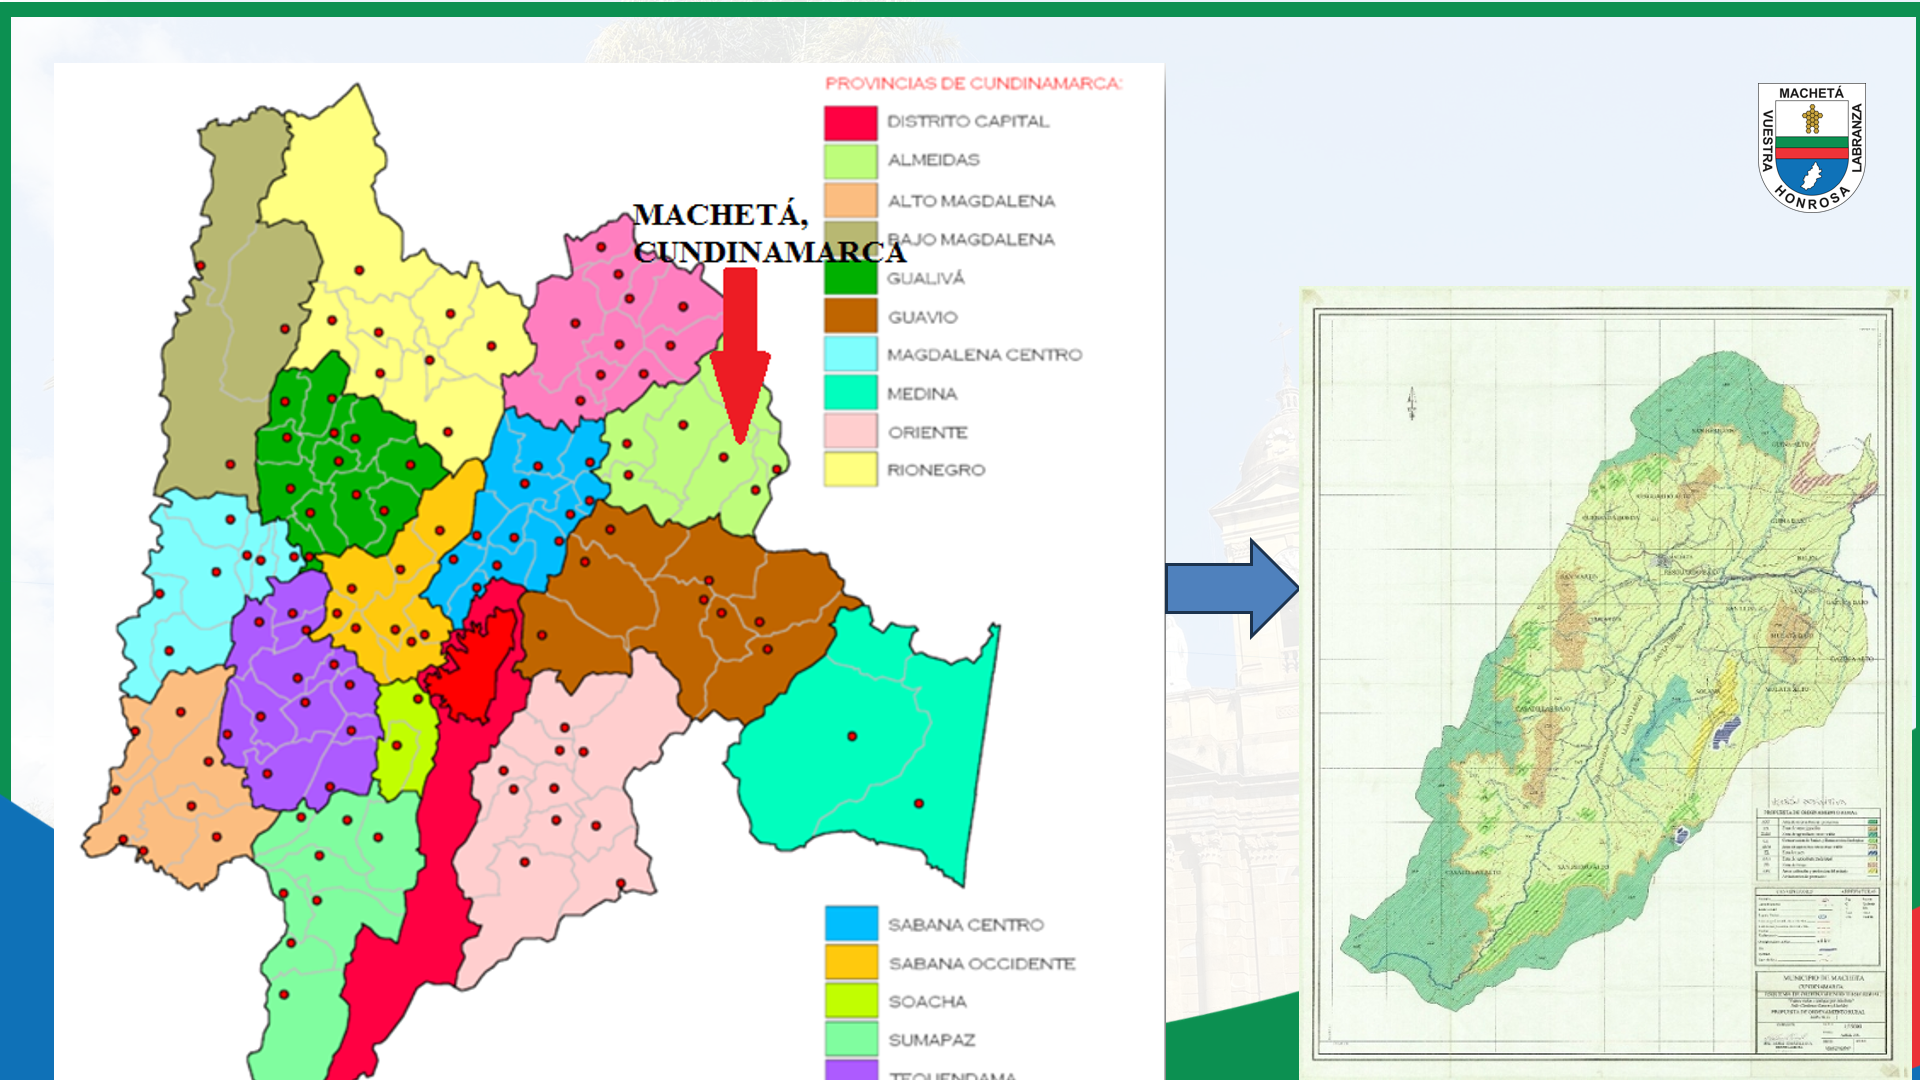
Task: Click the Soacha lime legend swatch
Action: 851,1000
